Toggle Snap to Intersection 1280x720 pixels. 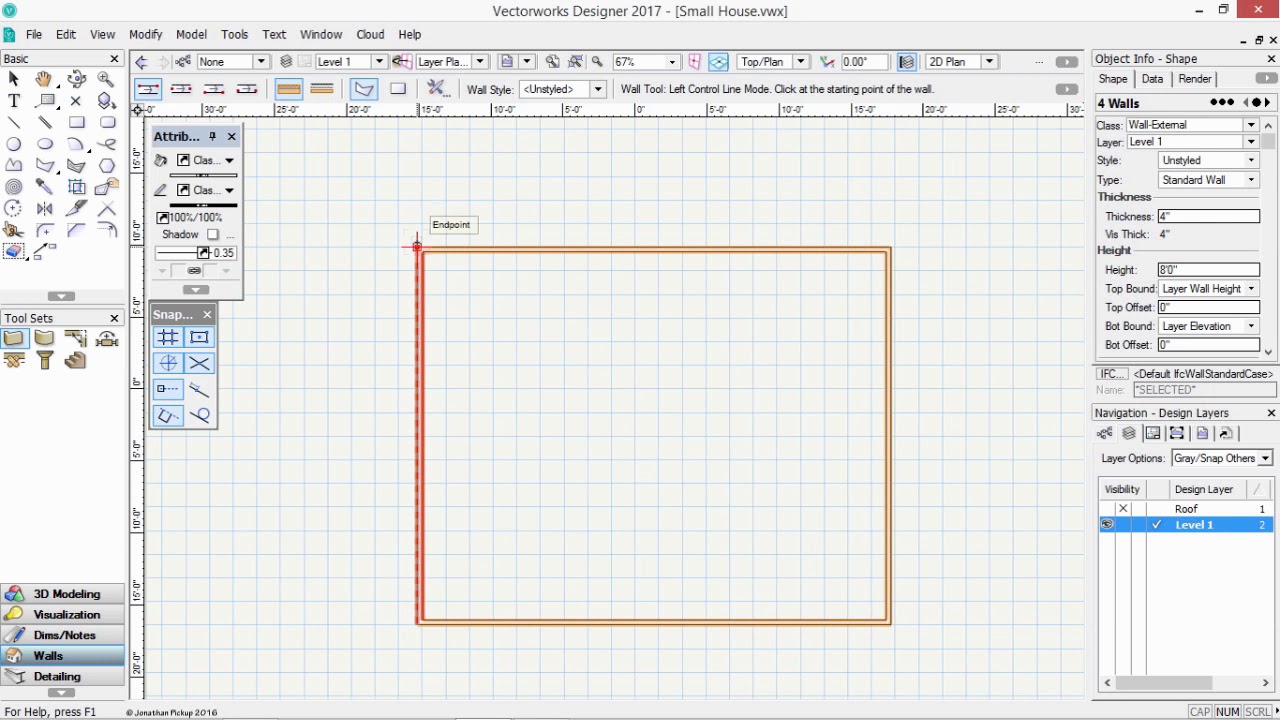tap(199, 364)
